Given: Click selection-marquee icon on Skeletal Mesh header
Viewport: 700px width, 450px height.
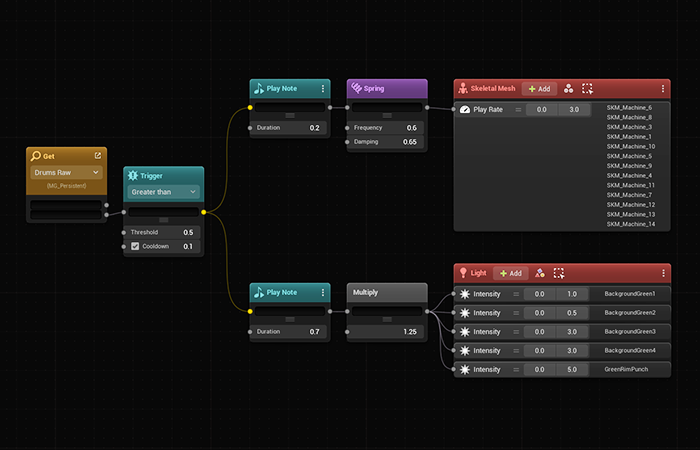Looking at the screenshot, I should click(587, 88).
